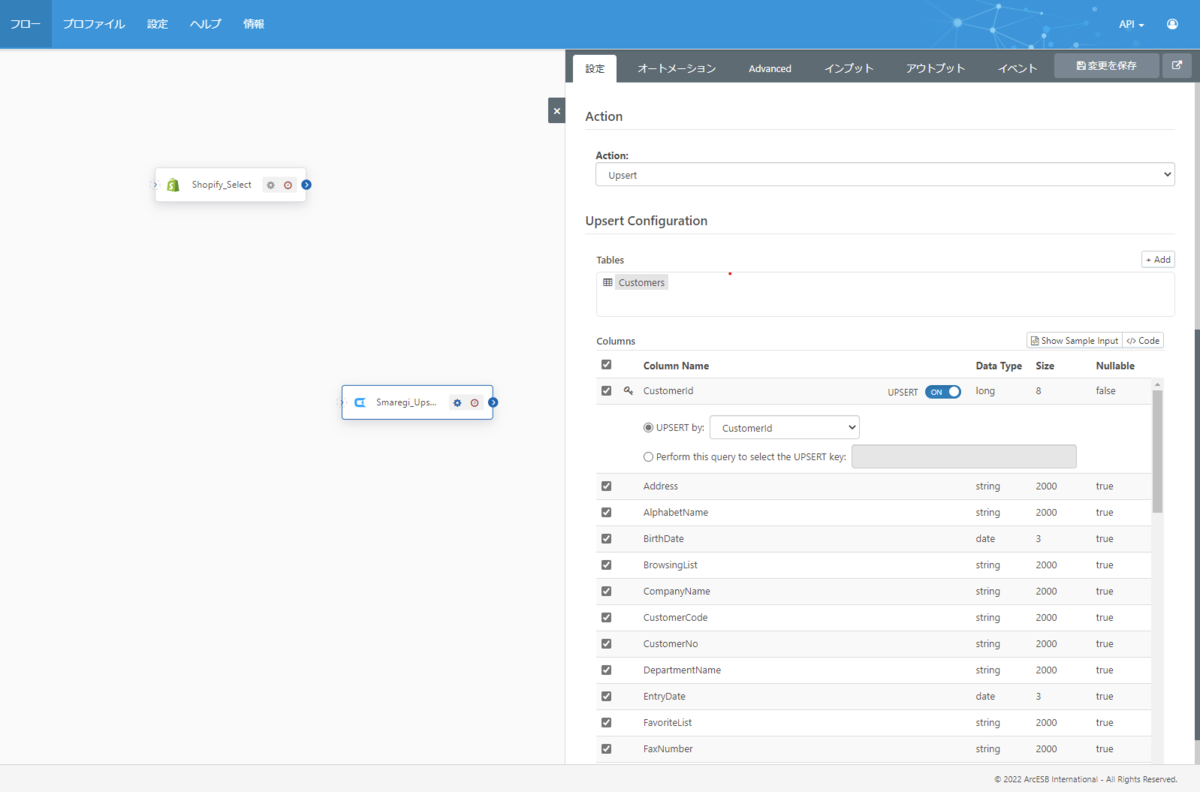Open panel in new window icon
The width and height of the screenshot is (1200, 792).
tap(1177, 66)
